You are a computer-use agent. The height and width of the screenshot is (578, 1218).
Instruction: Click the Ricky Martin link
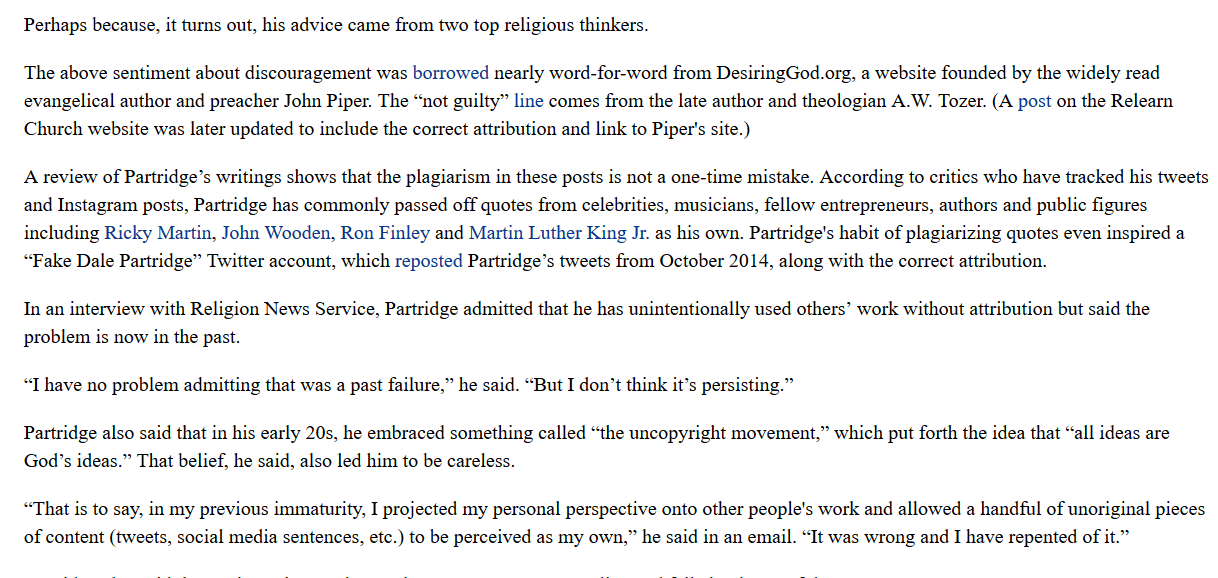[158, 234]
